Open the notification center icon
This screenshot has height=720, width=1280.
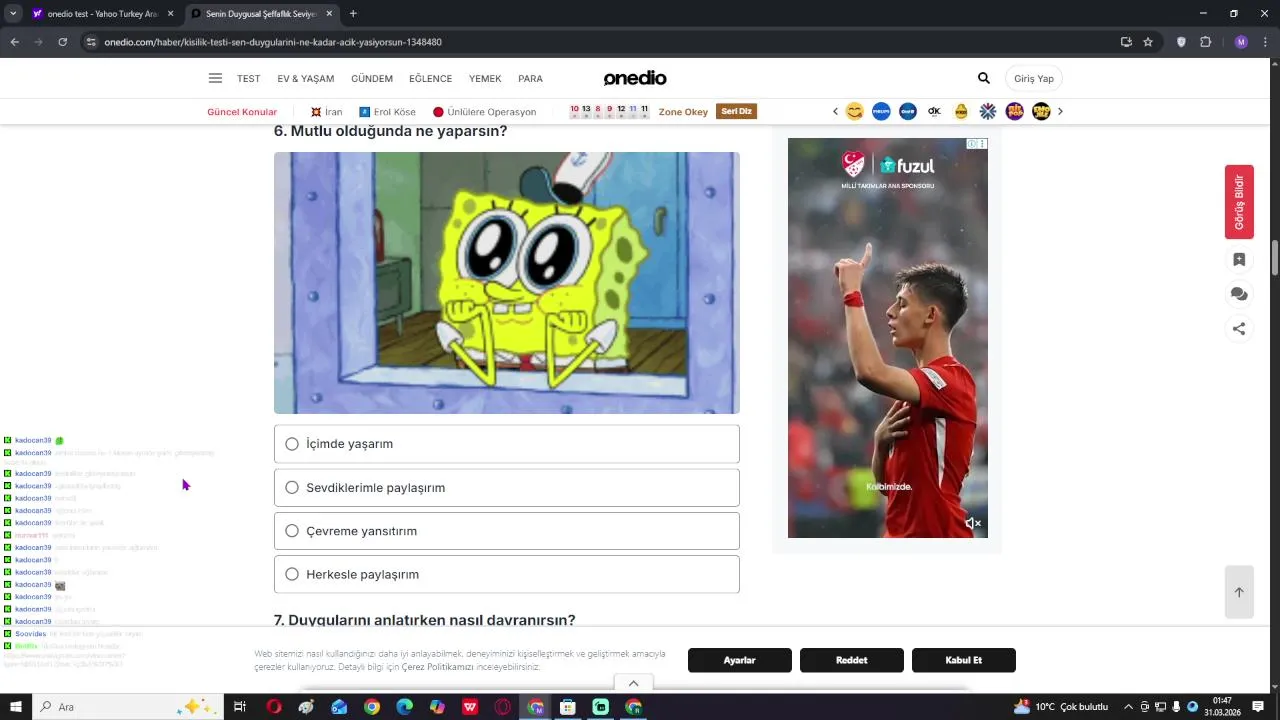(1258, 707)
